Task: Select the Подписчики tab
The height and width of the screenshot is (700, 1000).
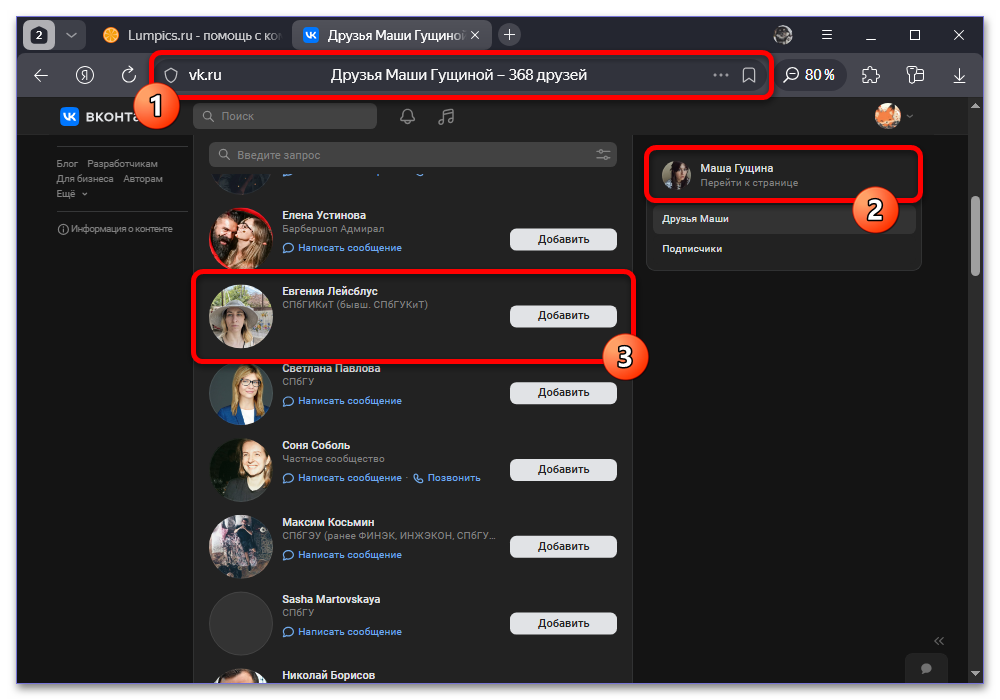Action: 784,249
